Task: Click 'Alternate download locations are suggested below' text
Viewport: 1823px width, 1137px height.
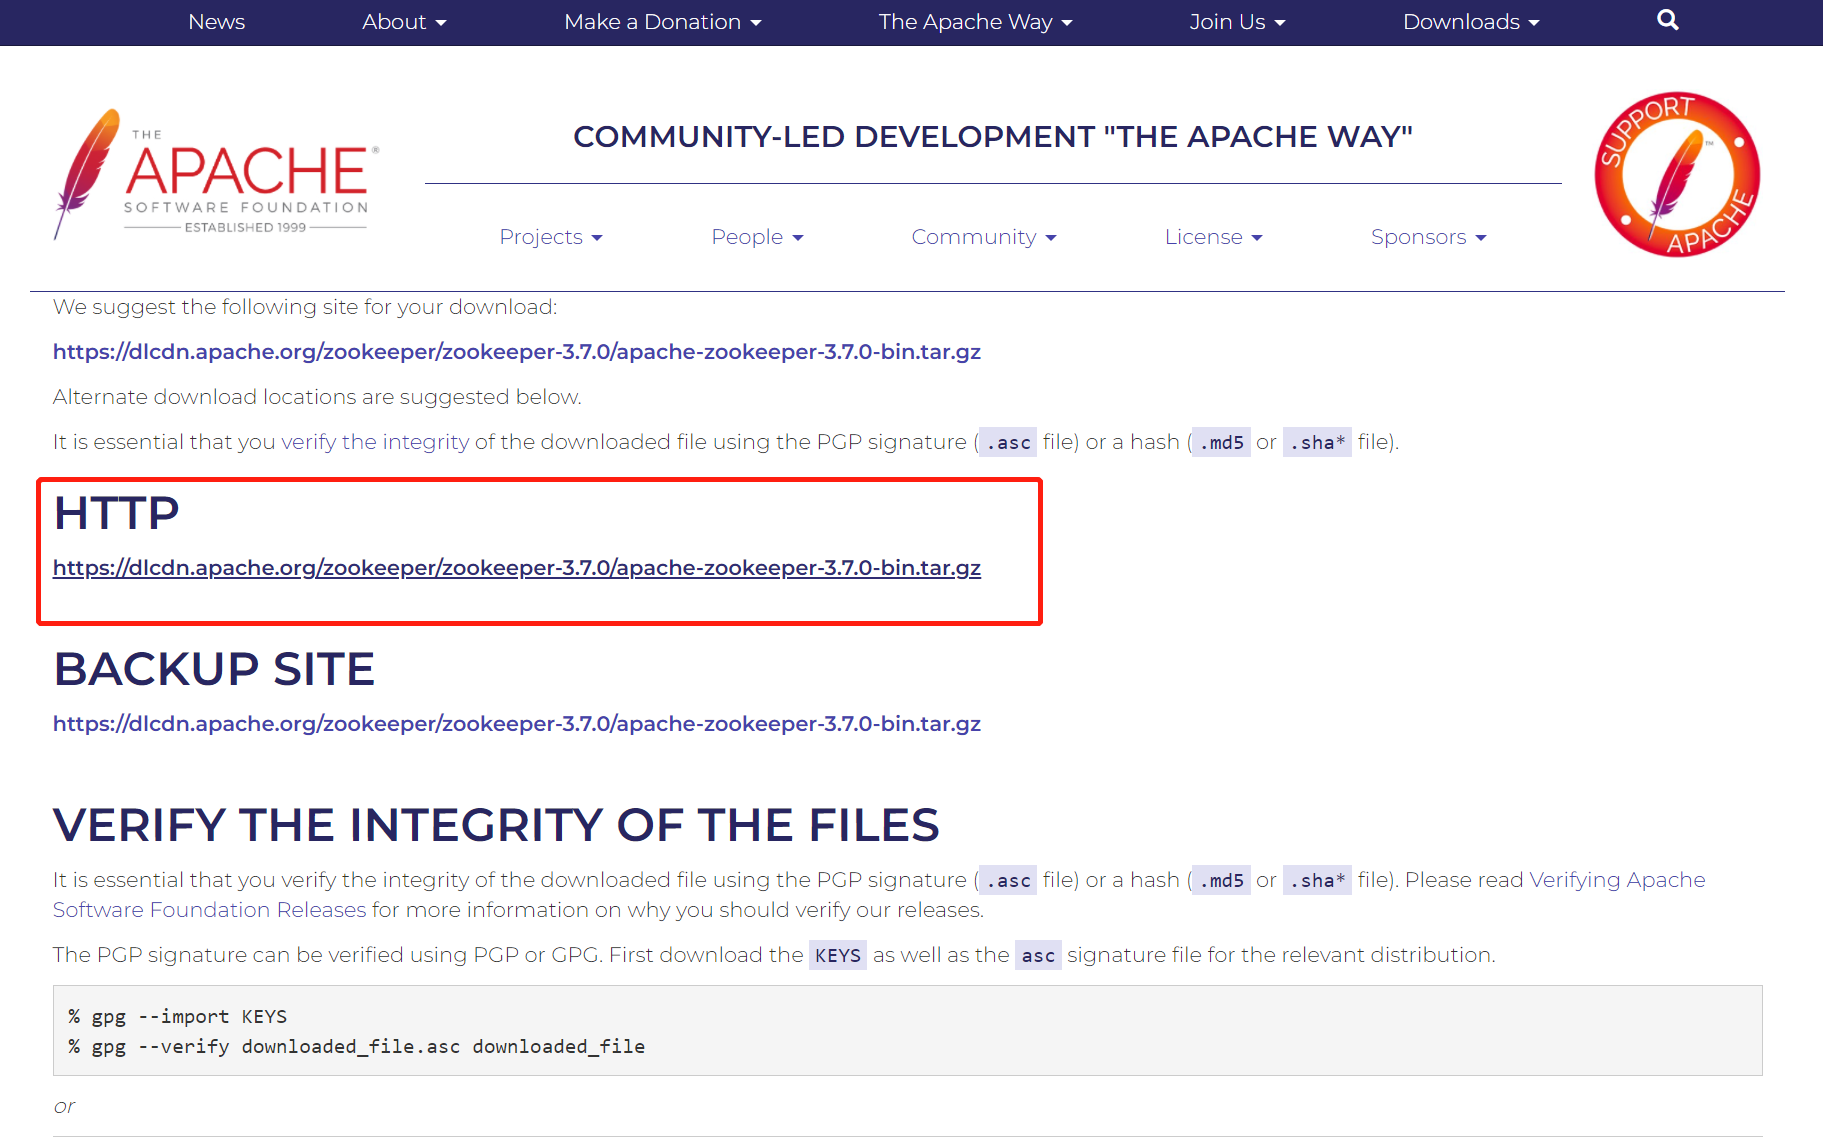Action: [317, 397]
